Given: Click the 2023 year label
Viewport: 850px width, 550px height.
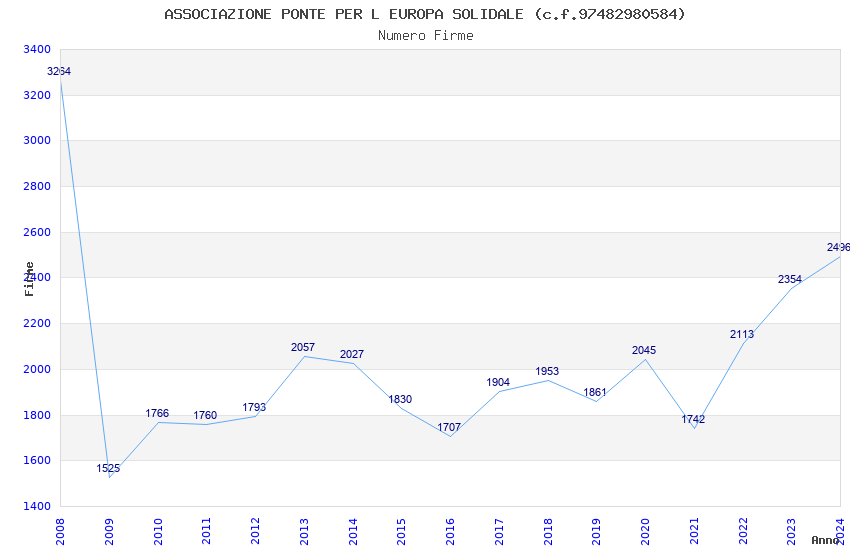Looking at the screenshot, I should point(792,531).
